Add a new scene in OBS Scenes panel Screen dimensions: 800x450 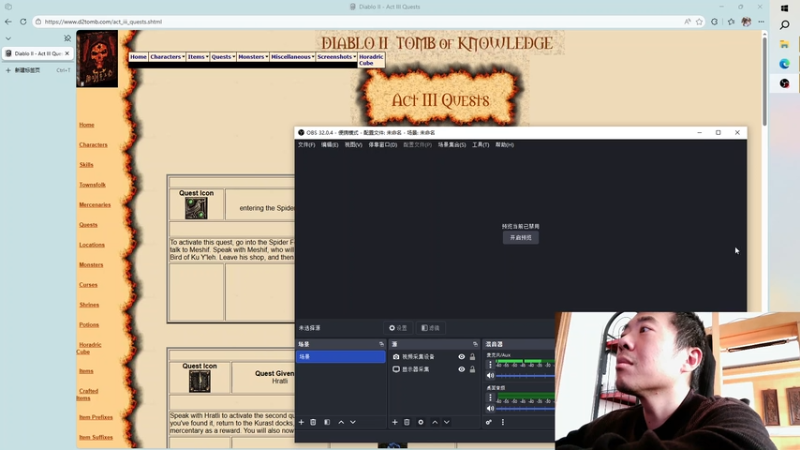[x=301, y=422]
